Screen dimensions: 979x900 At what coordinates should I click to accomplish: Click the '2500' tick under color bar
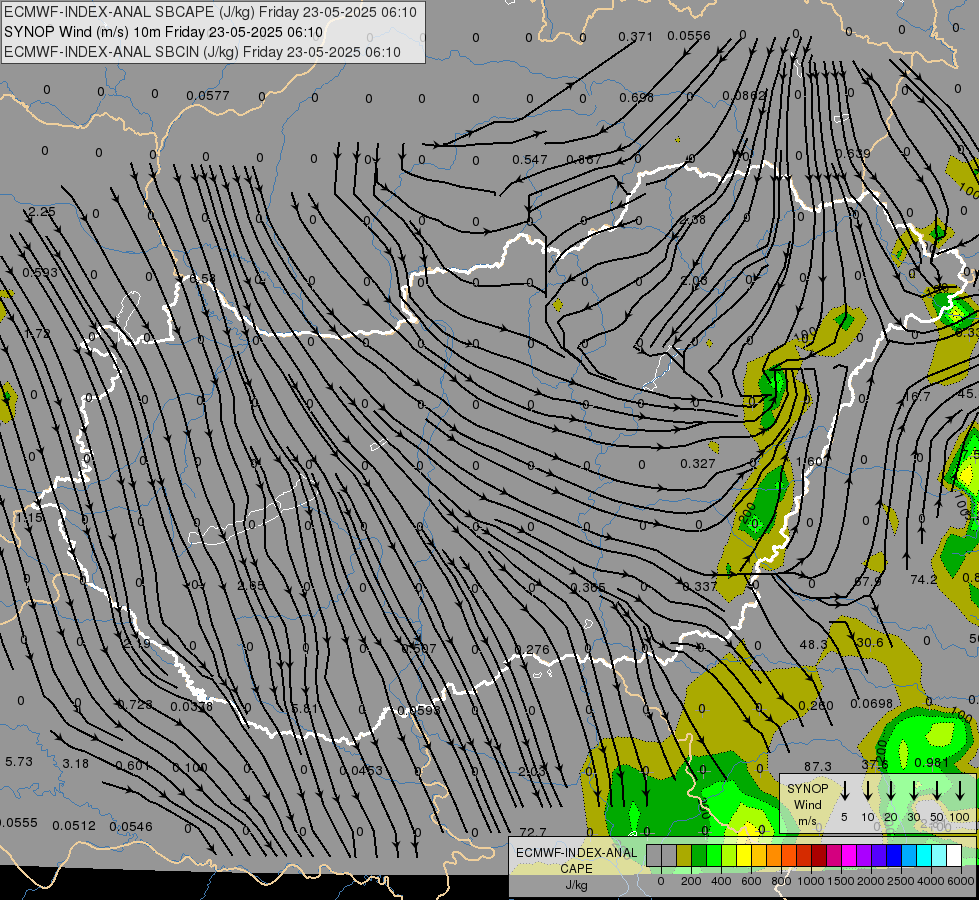(x=901, y=881)
